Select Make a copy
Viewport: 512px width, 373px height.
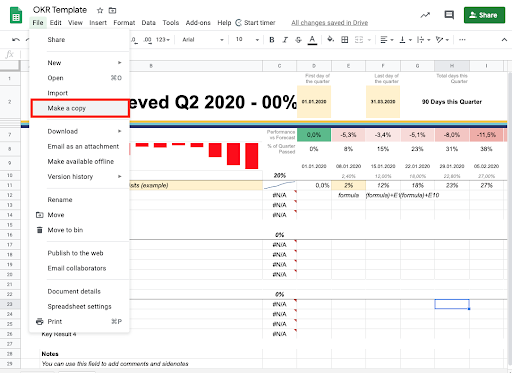tap(80, 108)
